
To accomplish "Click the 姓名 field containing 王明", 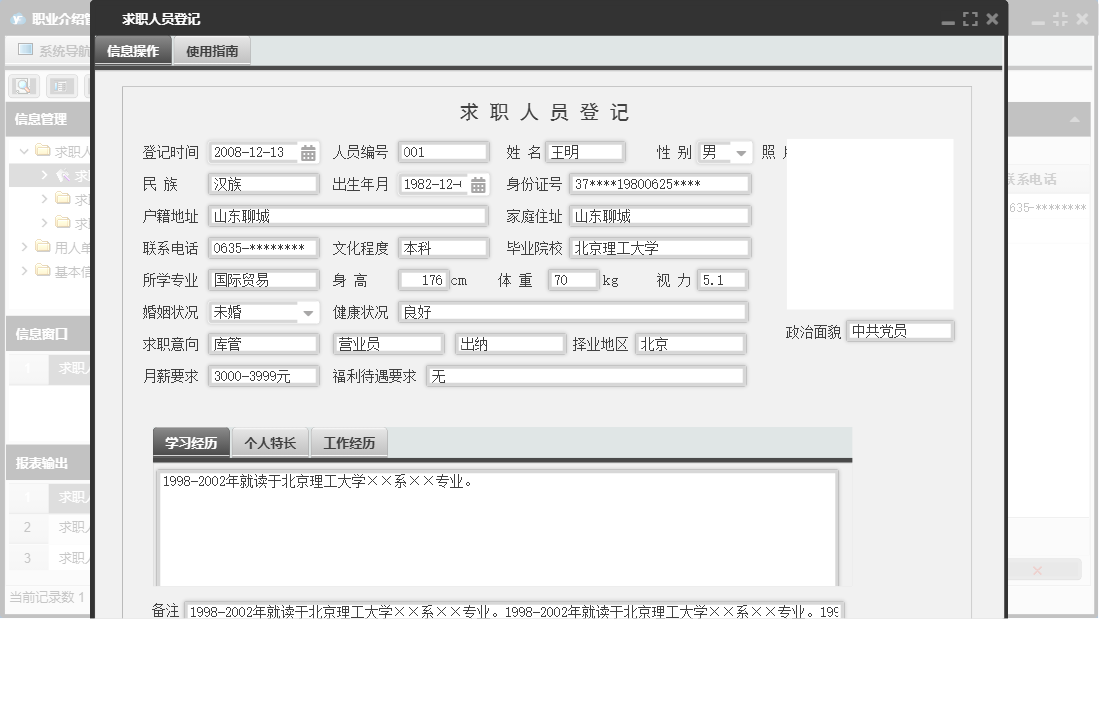I will (x=585, y=152).
